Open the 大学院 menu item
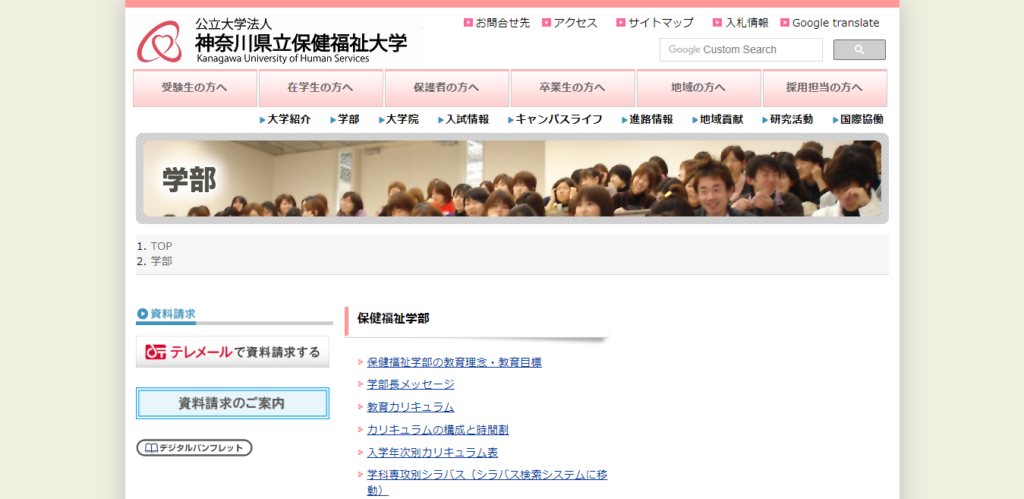The height and width of the screenshot is (499, 1024). (399, 120)
